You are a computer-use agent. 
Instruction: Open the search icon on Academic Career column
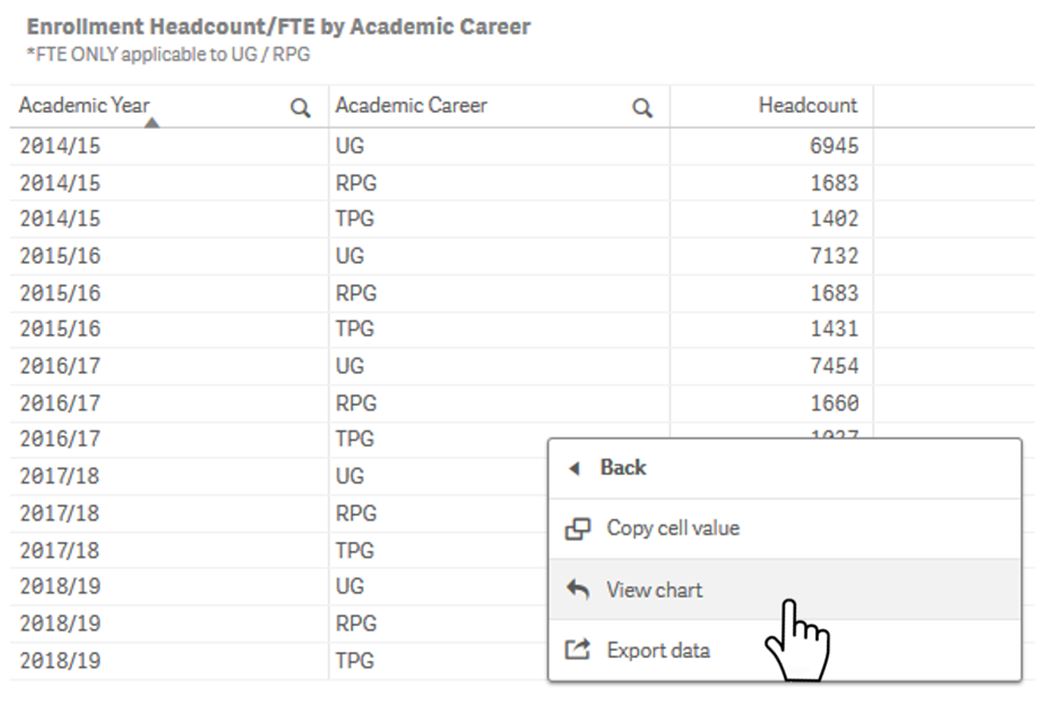tap(641, 105)
